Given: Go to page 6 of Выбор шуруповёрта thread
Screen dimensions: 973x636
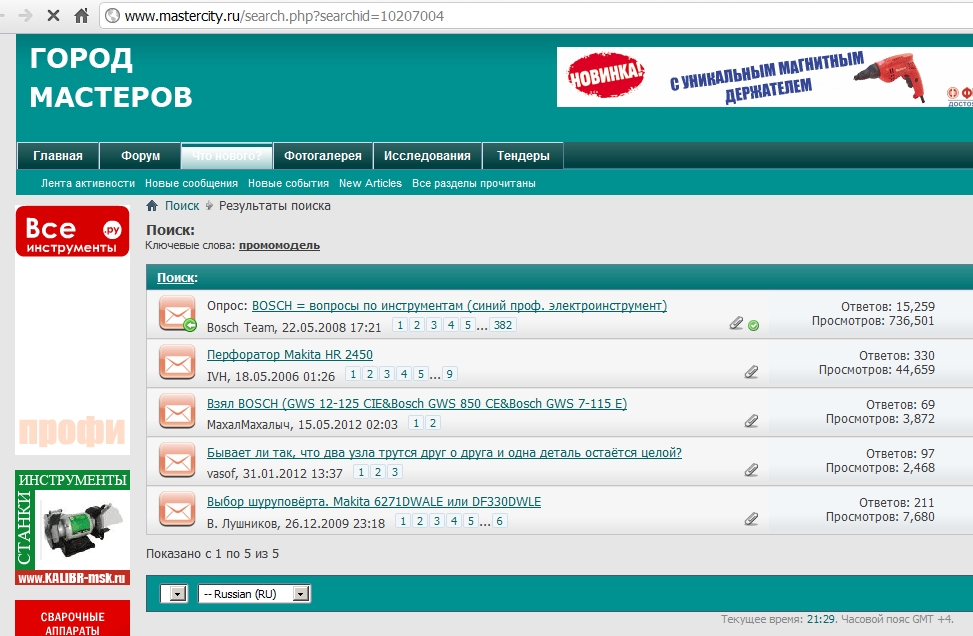Looking at the screenshot, I should [500, 521].
